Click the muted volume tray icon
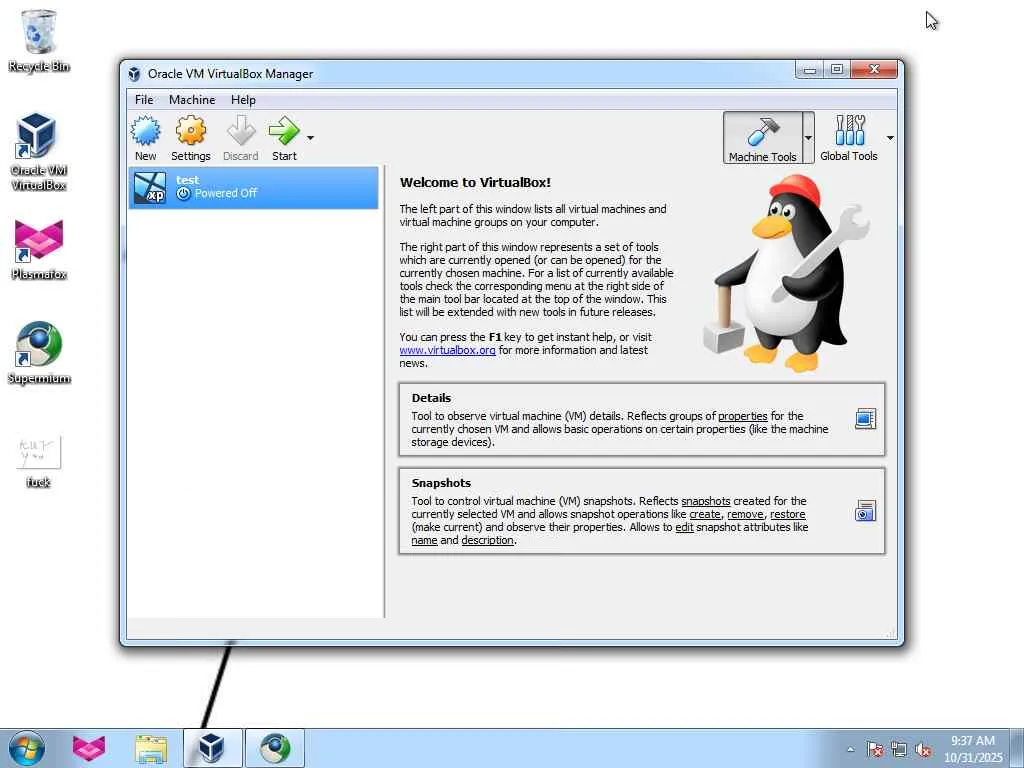1024x768 pixels. click(x=923, y=749)
